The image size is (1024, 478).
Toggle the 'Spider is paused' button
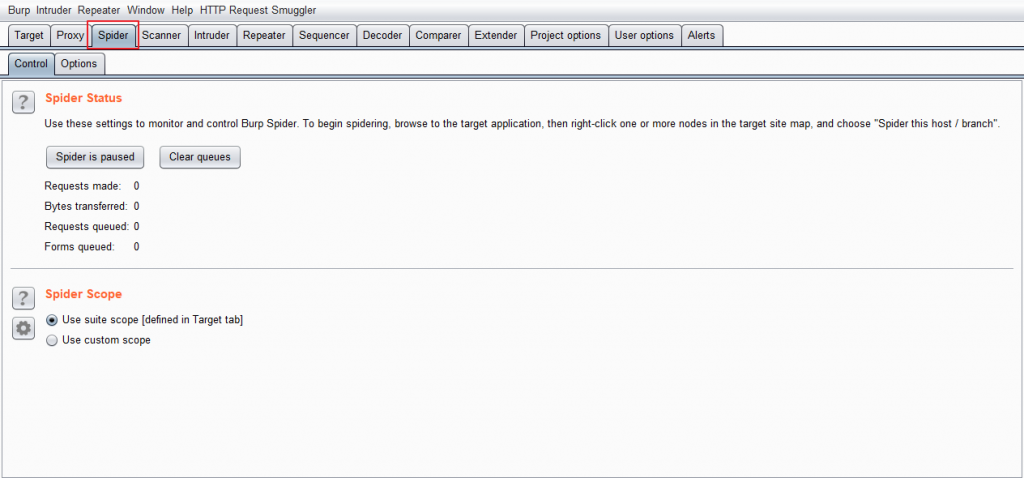(95, 157)
